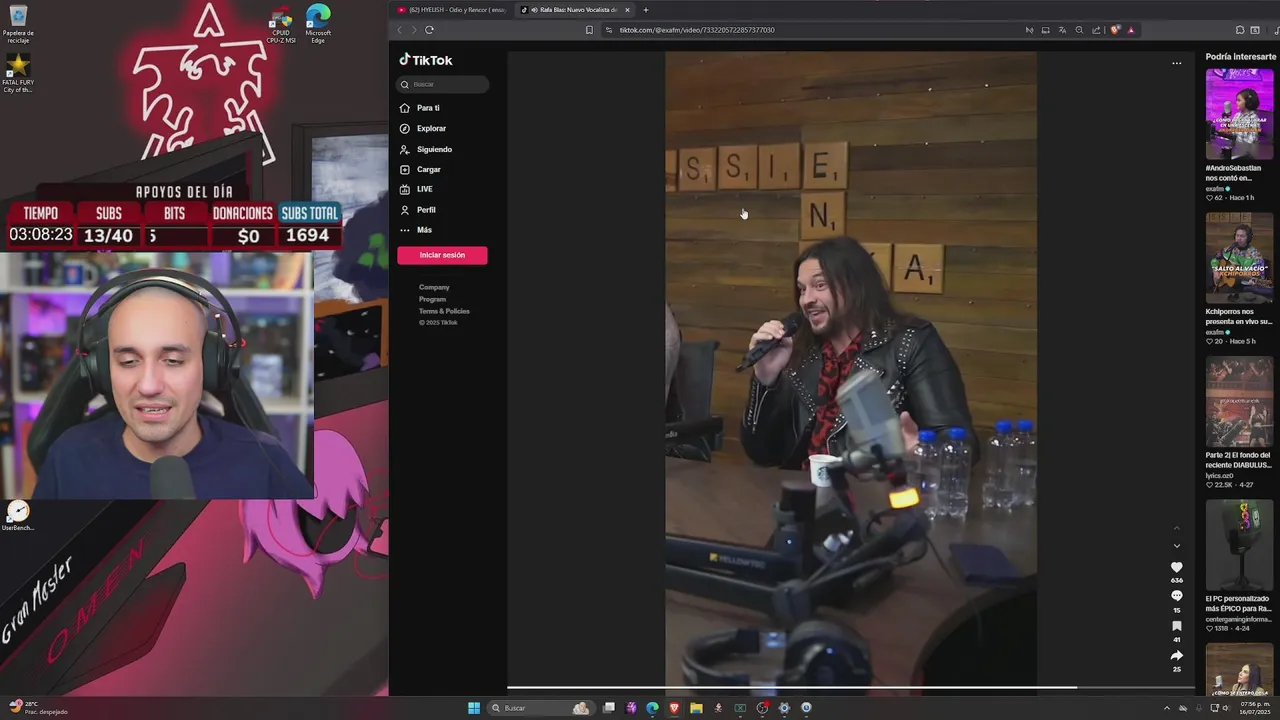Click the tiktok.com address URL

point(697,30)
